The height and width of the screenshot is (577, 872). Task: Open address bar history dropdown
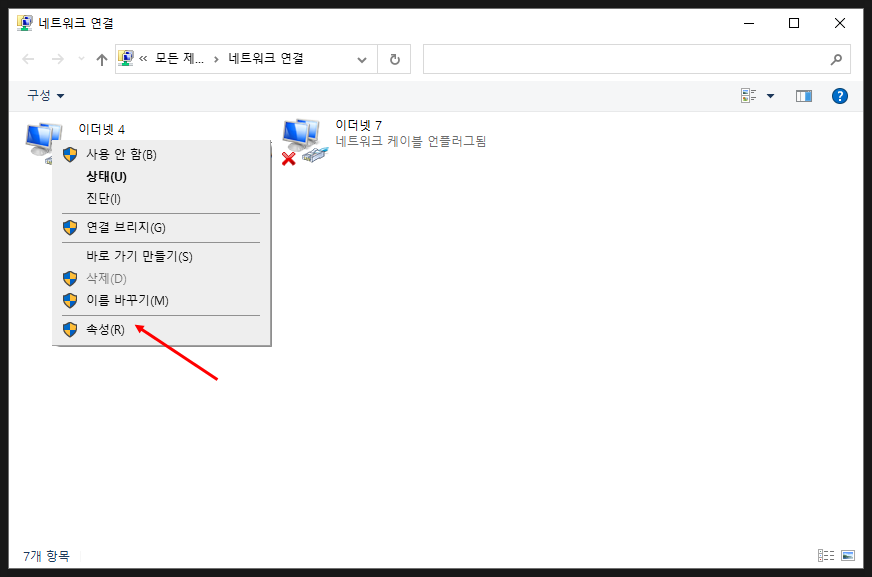click(x=362, y=59)
